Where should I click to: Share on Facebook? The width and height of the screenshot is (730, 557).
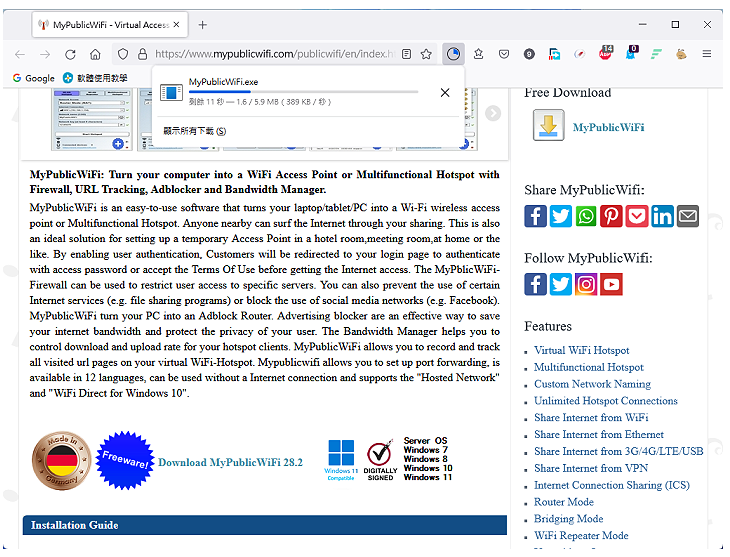[x=535, y=216]
